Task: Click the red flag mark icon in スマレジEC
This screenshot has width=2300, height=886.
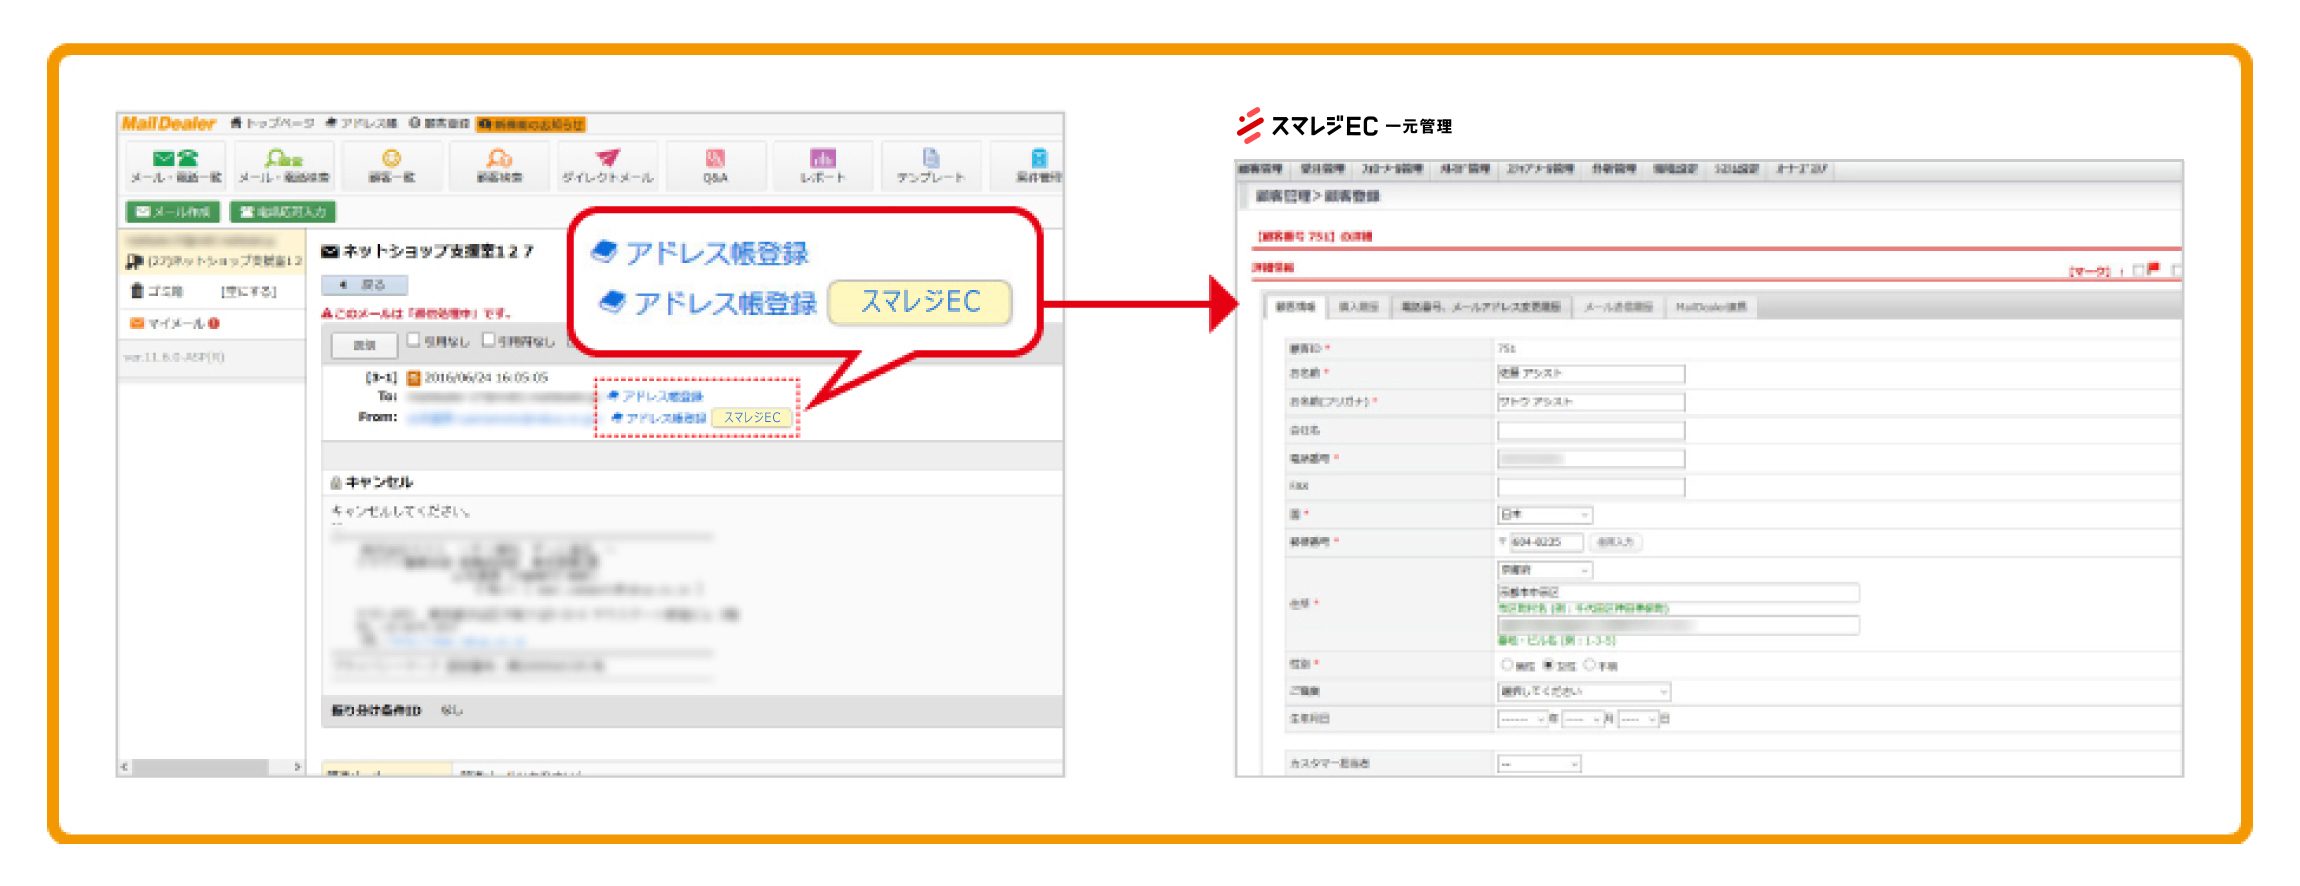Action: tap(2153, 269)
